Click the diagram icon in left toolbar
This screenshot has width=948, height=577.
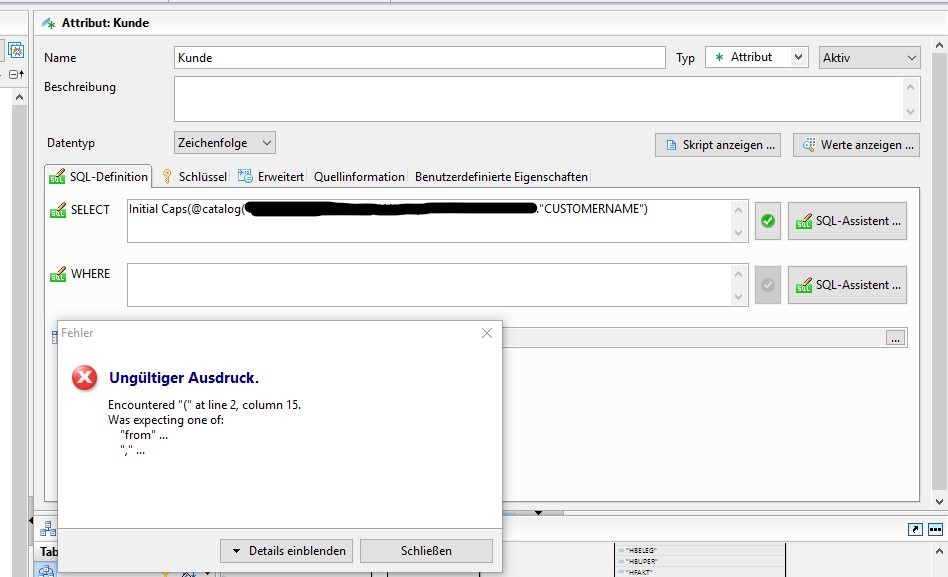pos(16,50)
